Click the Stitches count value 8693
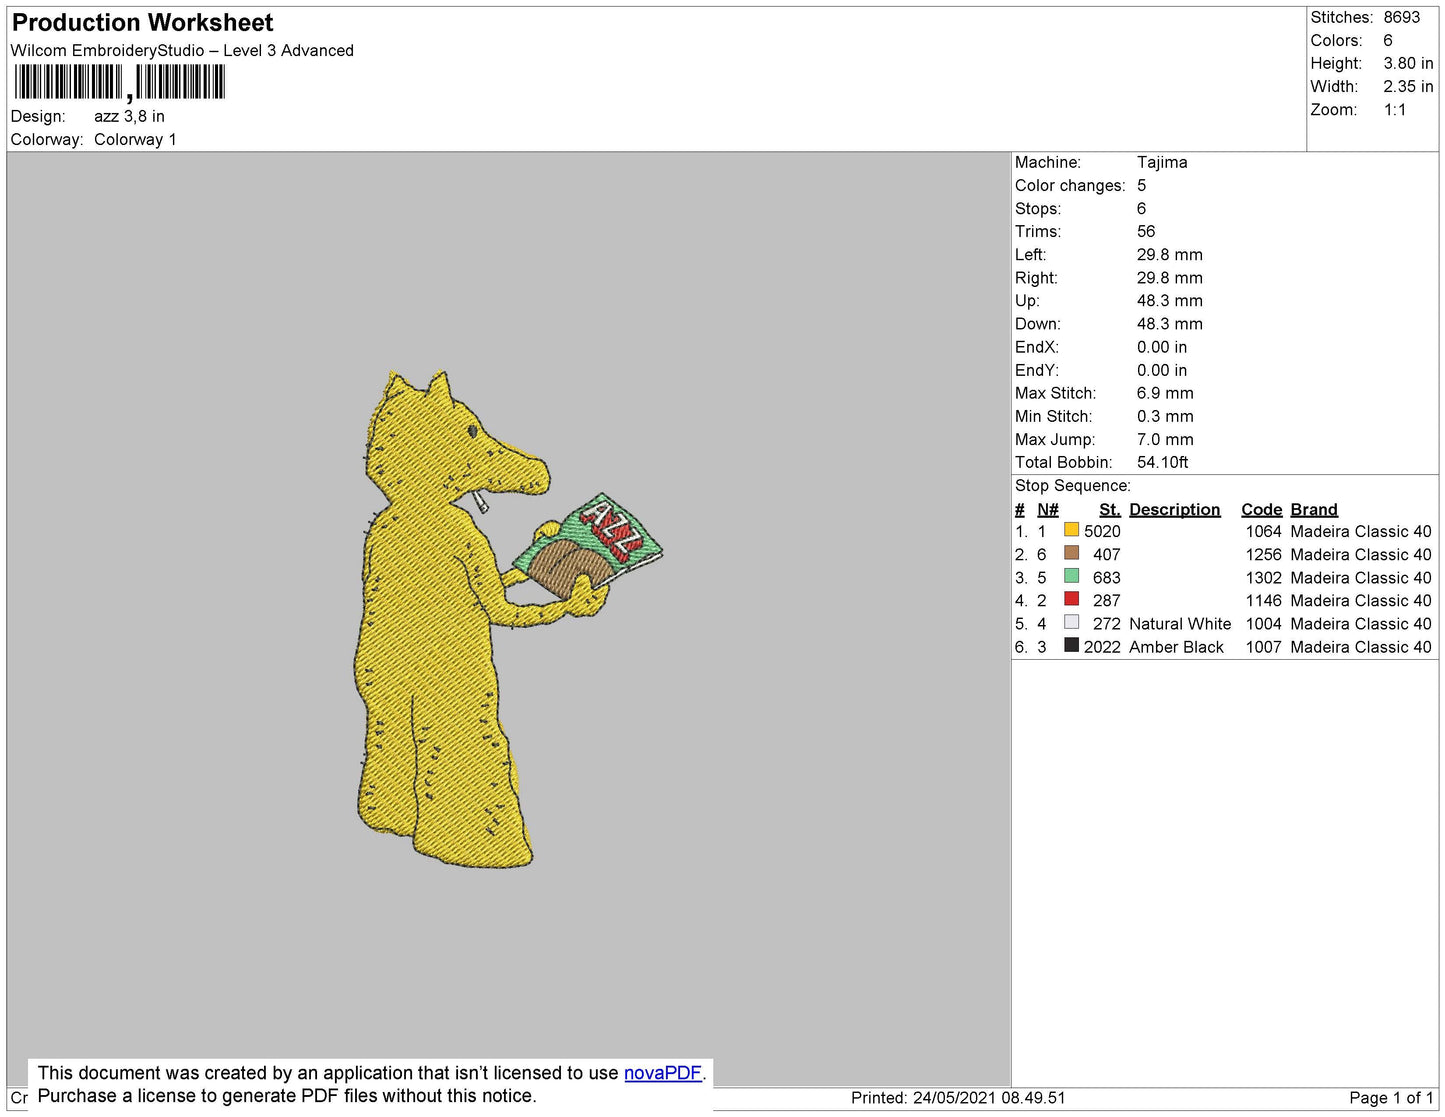This screenshot has height=1117, width=1445. (1401, 17)
